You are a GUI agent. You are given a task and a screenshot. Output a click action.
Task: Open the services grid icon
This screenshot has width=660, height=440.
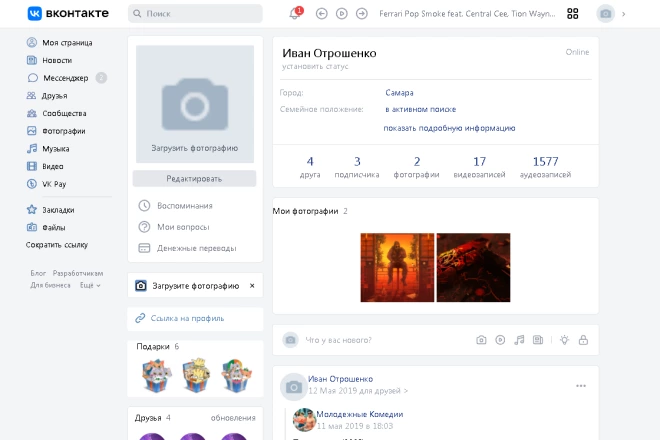click(572, 14)
